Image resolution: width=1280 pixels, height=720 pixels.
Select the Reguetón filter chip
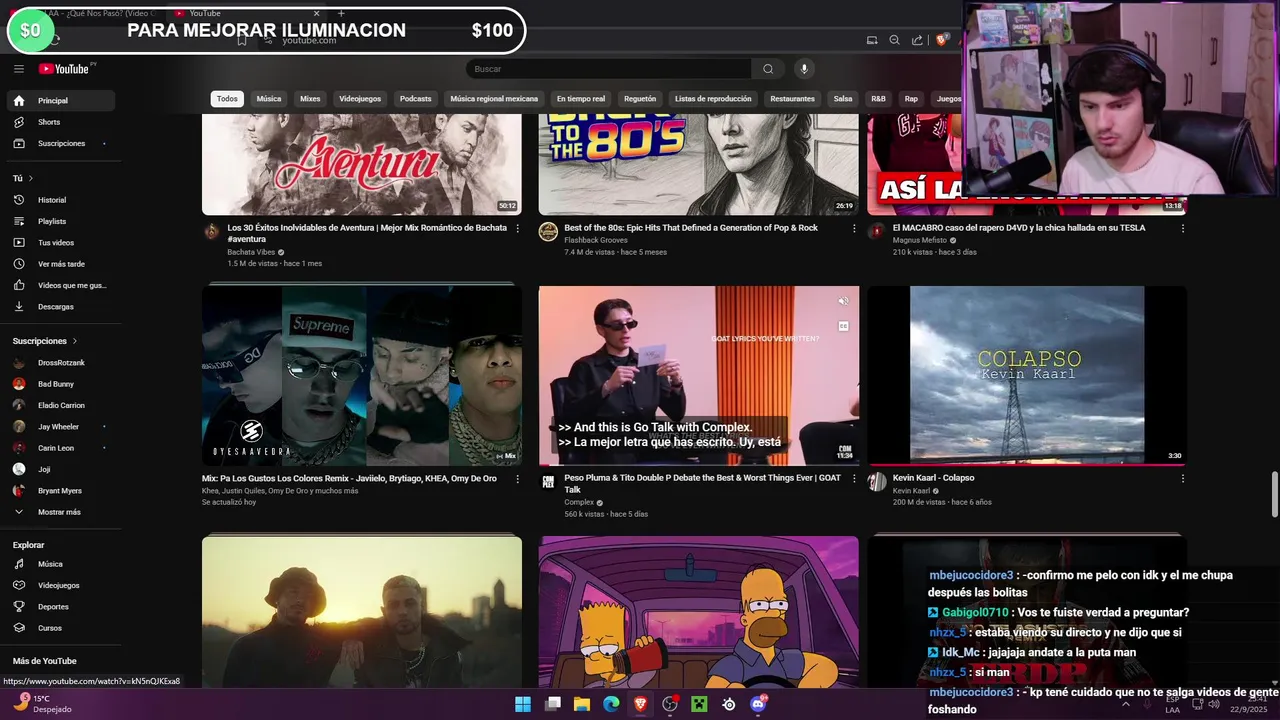coord(640,99)
